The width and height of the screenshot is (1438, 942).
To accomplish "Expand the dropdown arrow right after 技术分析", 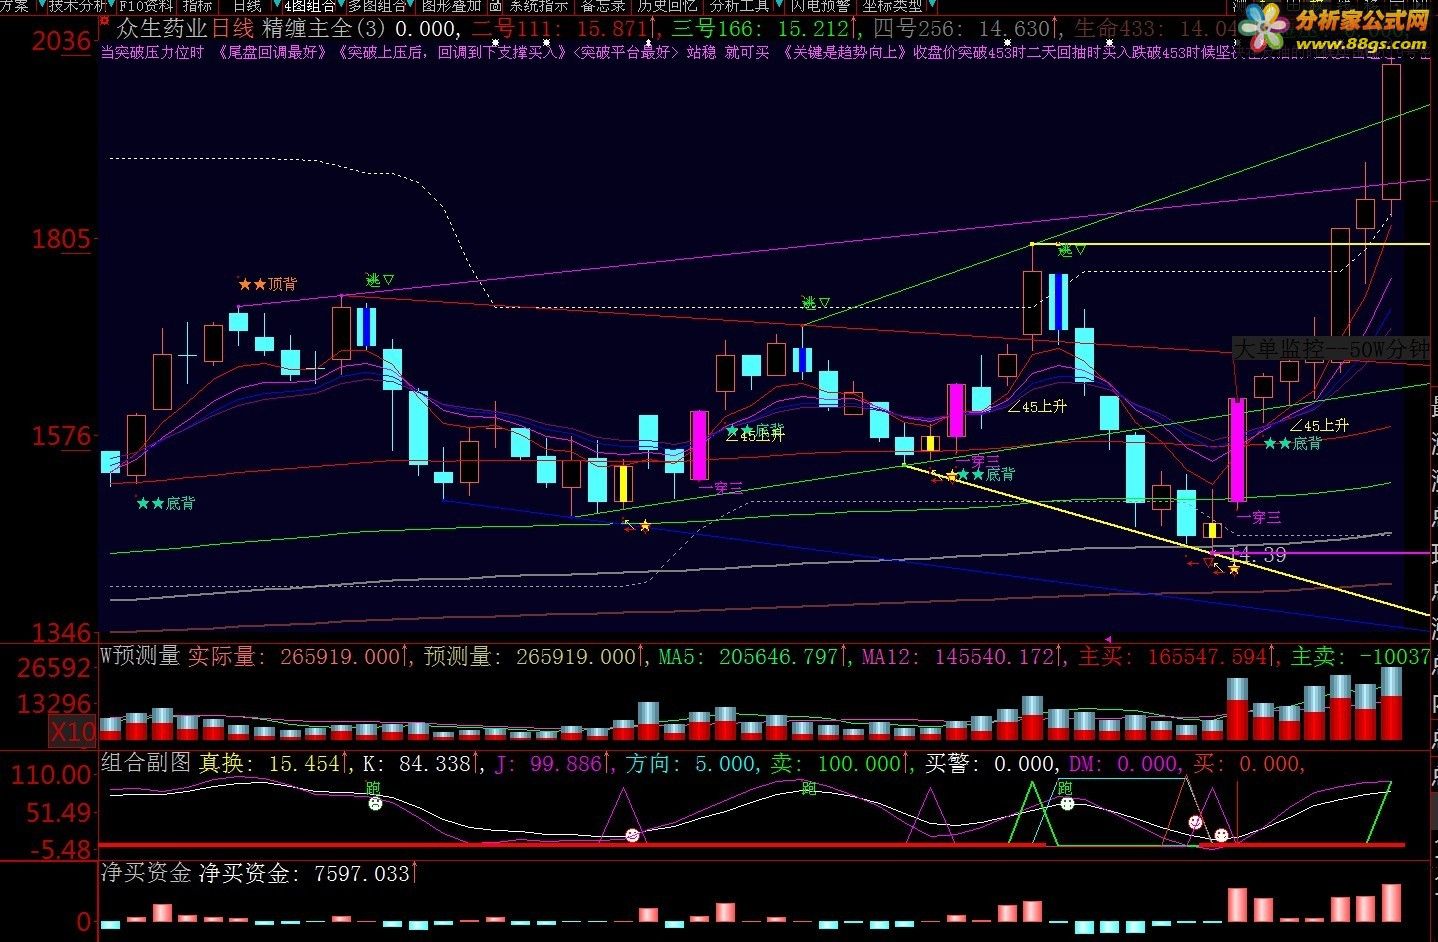I will pyautogui.click(x=112, y=6).
